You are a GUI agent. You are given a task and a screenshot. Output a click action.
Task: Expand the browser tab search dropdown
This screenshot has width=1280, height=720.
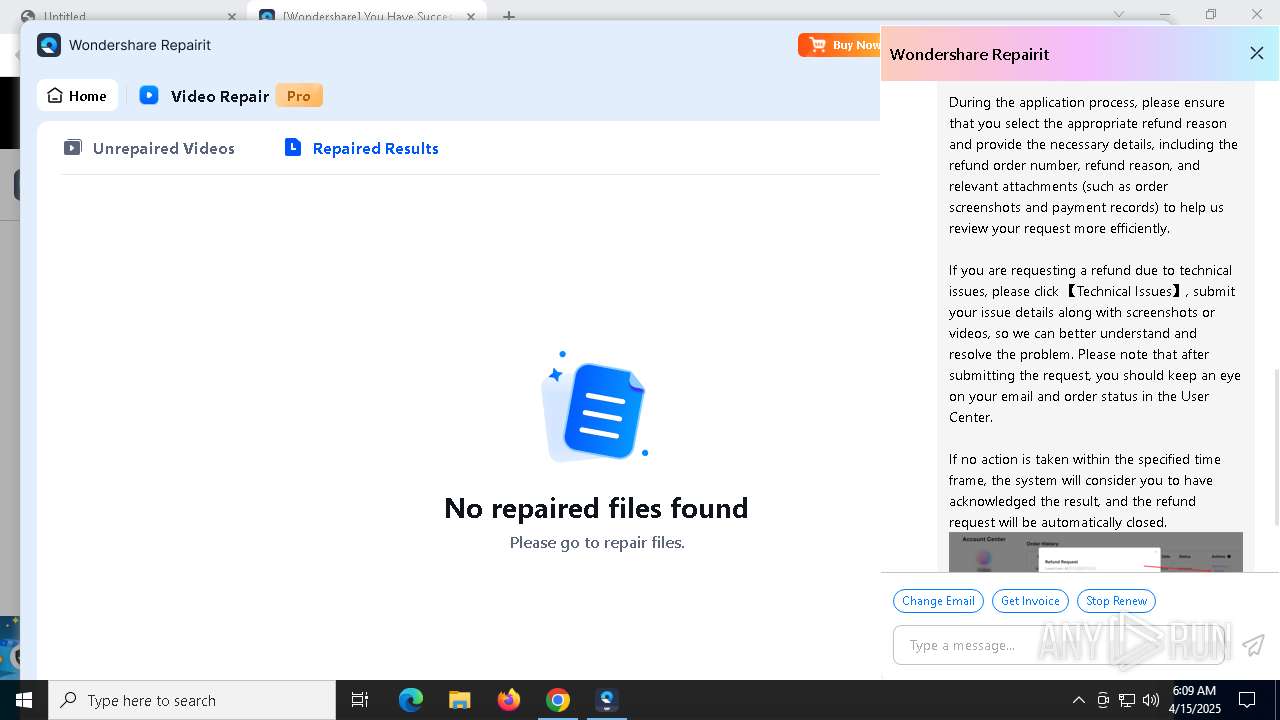tap(1119, 15)
